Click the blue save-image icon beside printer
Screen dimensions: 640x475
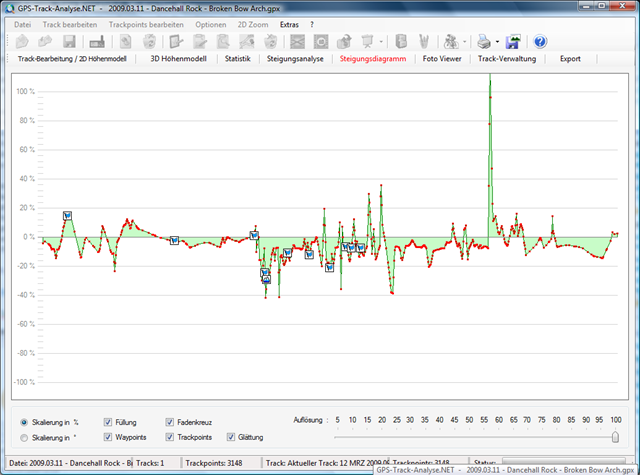tap(513, 42)
